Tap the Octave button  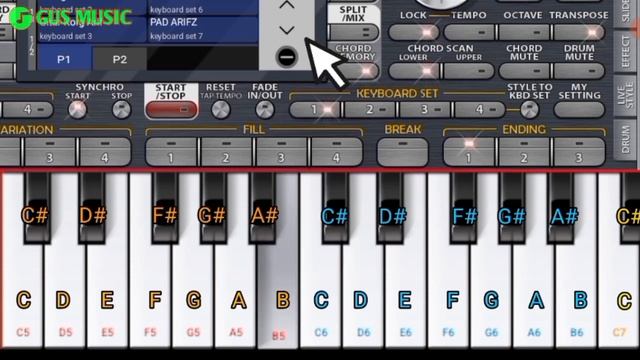[x=524, y=32]
